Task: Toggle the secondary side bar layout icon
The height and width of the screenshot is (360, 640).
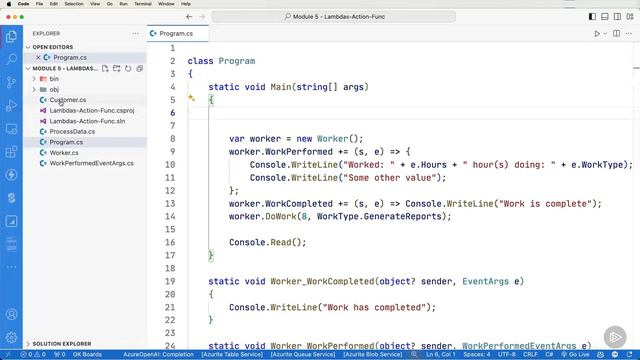Action: coord(618,17)
